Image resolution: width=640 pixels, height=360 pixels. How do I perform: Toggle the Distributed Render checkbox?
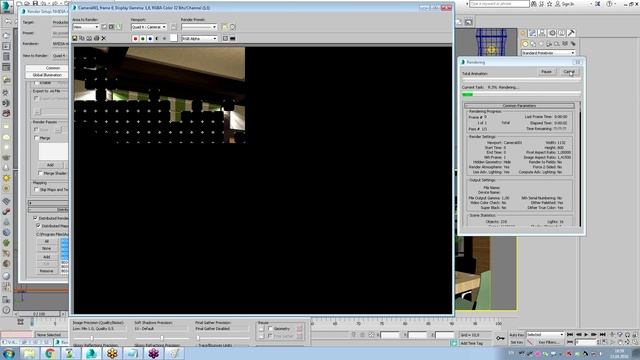point(36,218)
